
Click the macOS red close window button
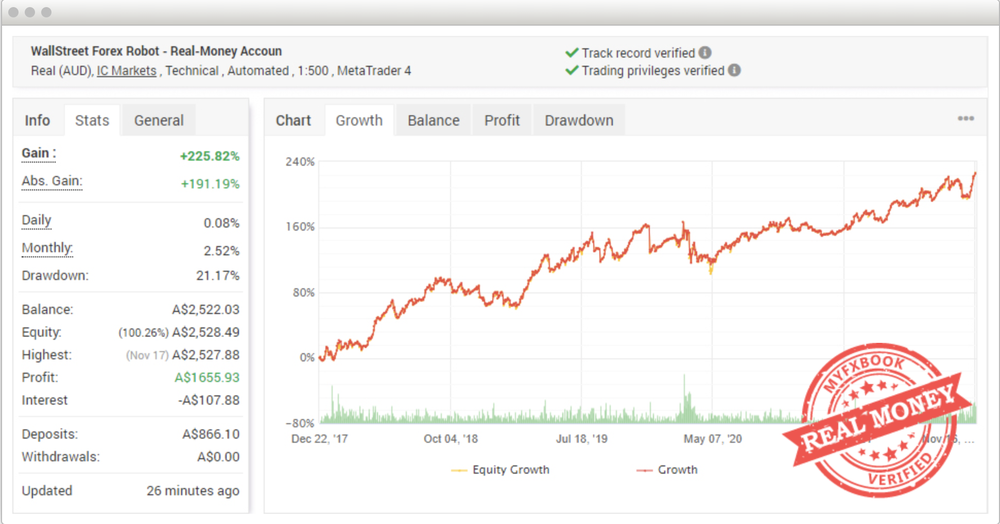coord(14,12)
